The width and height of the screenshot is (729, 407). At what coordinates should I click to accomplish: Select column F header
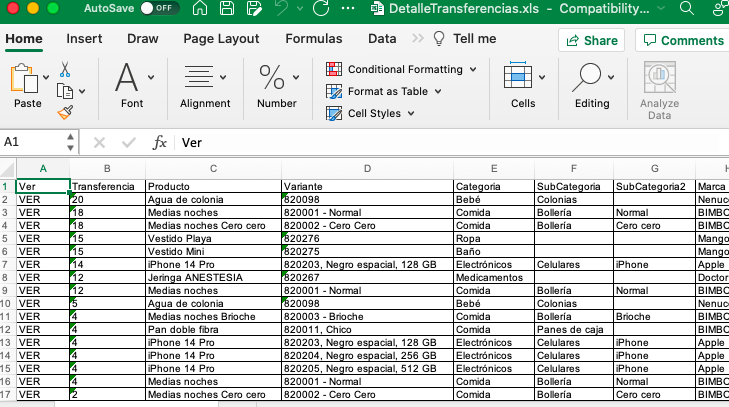[574, 168]
